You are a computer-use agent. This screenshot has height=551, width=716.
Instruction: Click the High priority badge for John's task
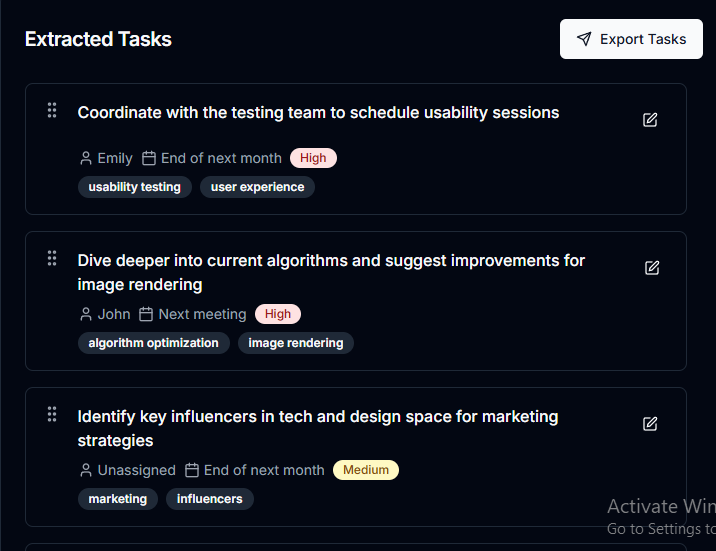click(x=278, y=314)
